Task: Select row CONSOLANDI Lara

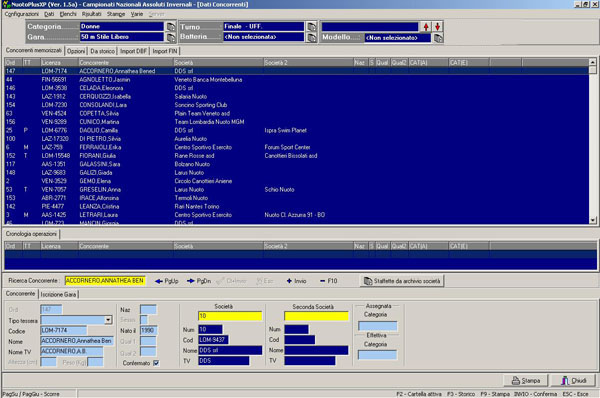Action: (297, 105)
